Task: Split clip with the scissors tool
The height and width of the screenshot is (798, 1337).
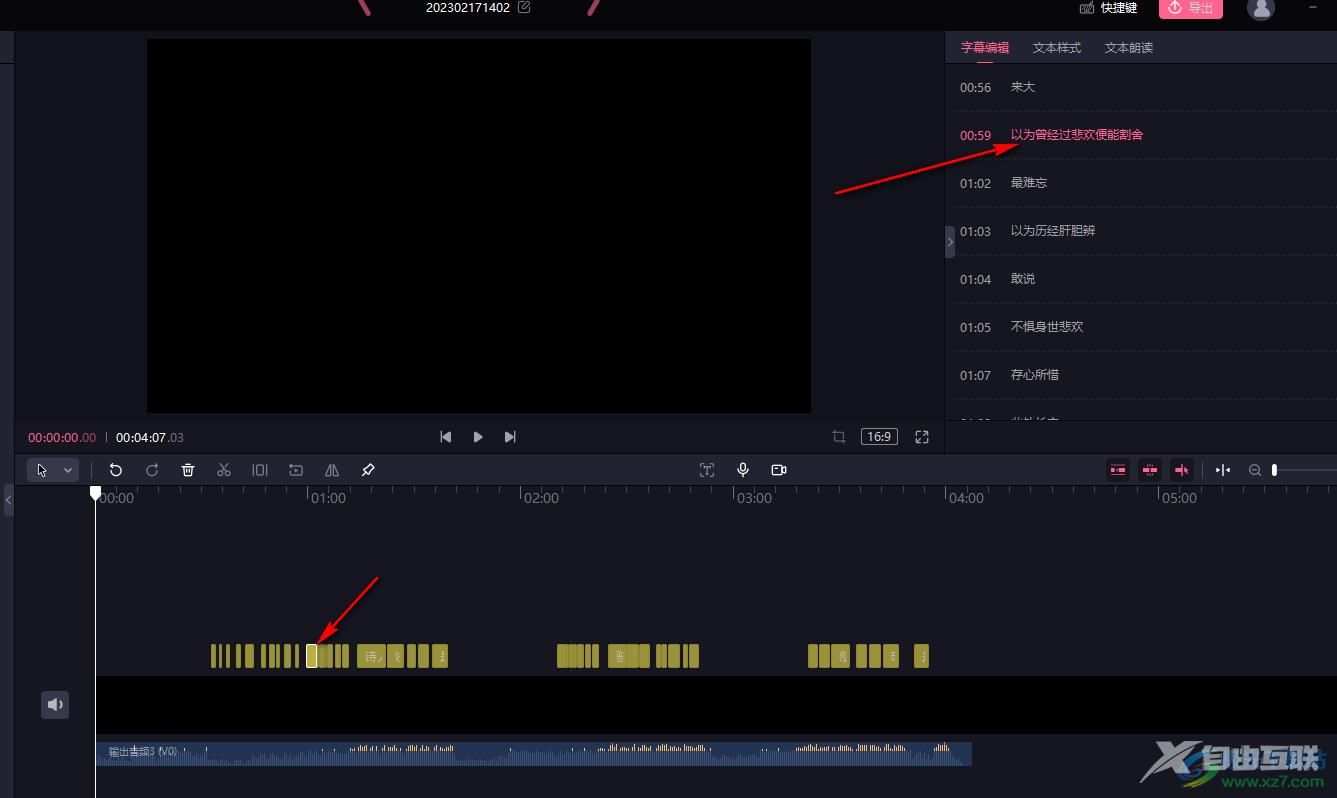Action: (224, 470)
